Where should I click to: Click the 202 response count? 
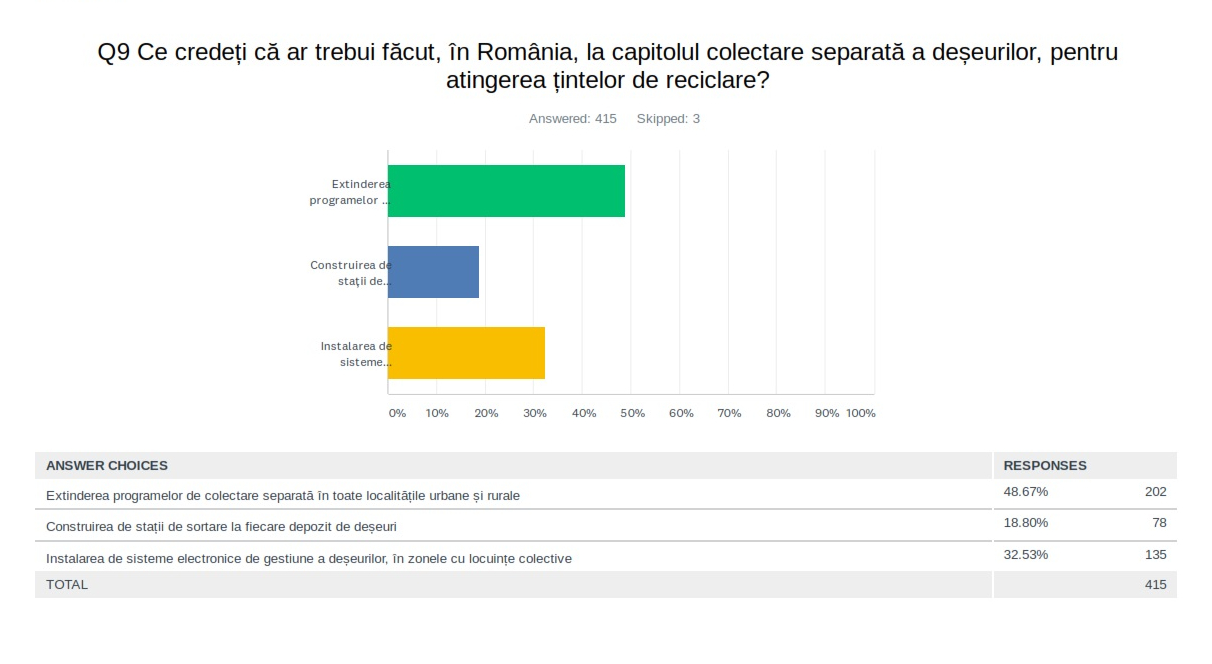[x=1155, y=492]
